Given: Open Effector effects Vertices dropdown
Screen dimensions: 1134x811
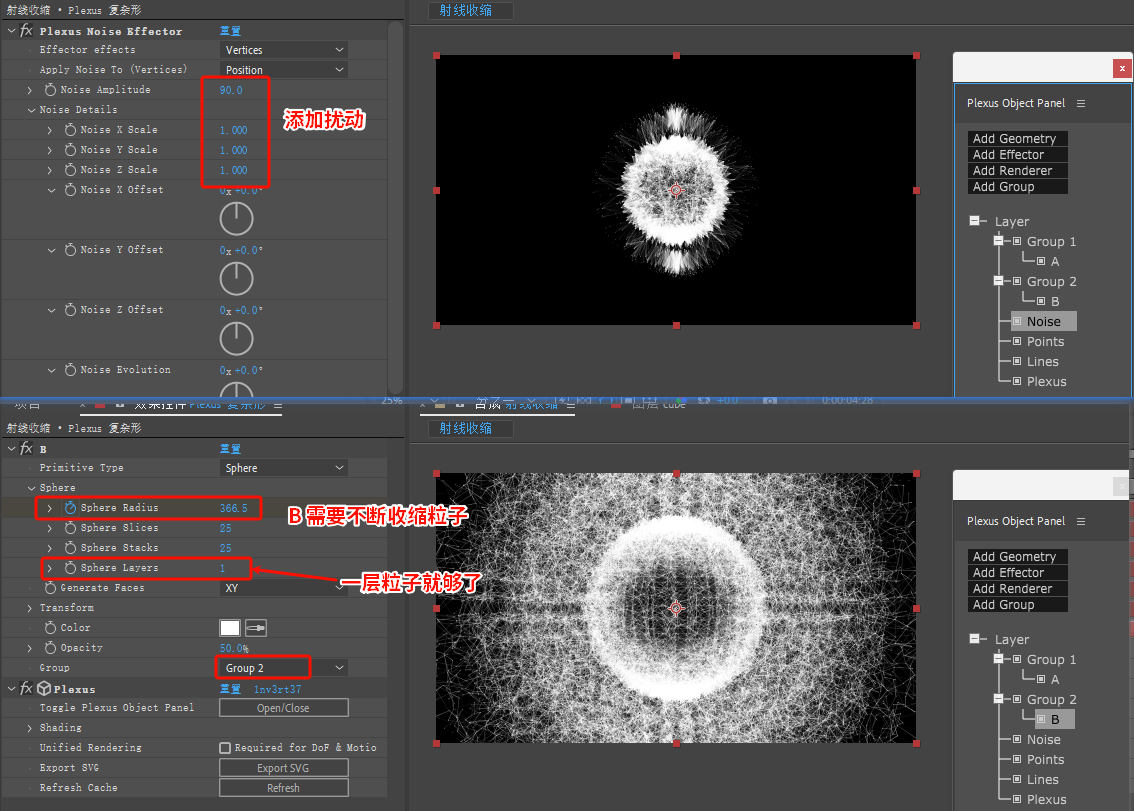Looking at the screenshot, I should coord(284,50).
